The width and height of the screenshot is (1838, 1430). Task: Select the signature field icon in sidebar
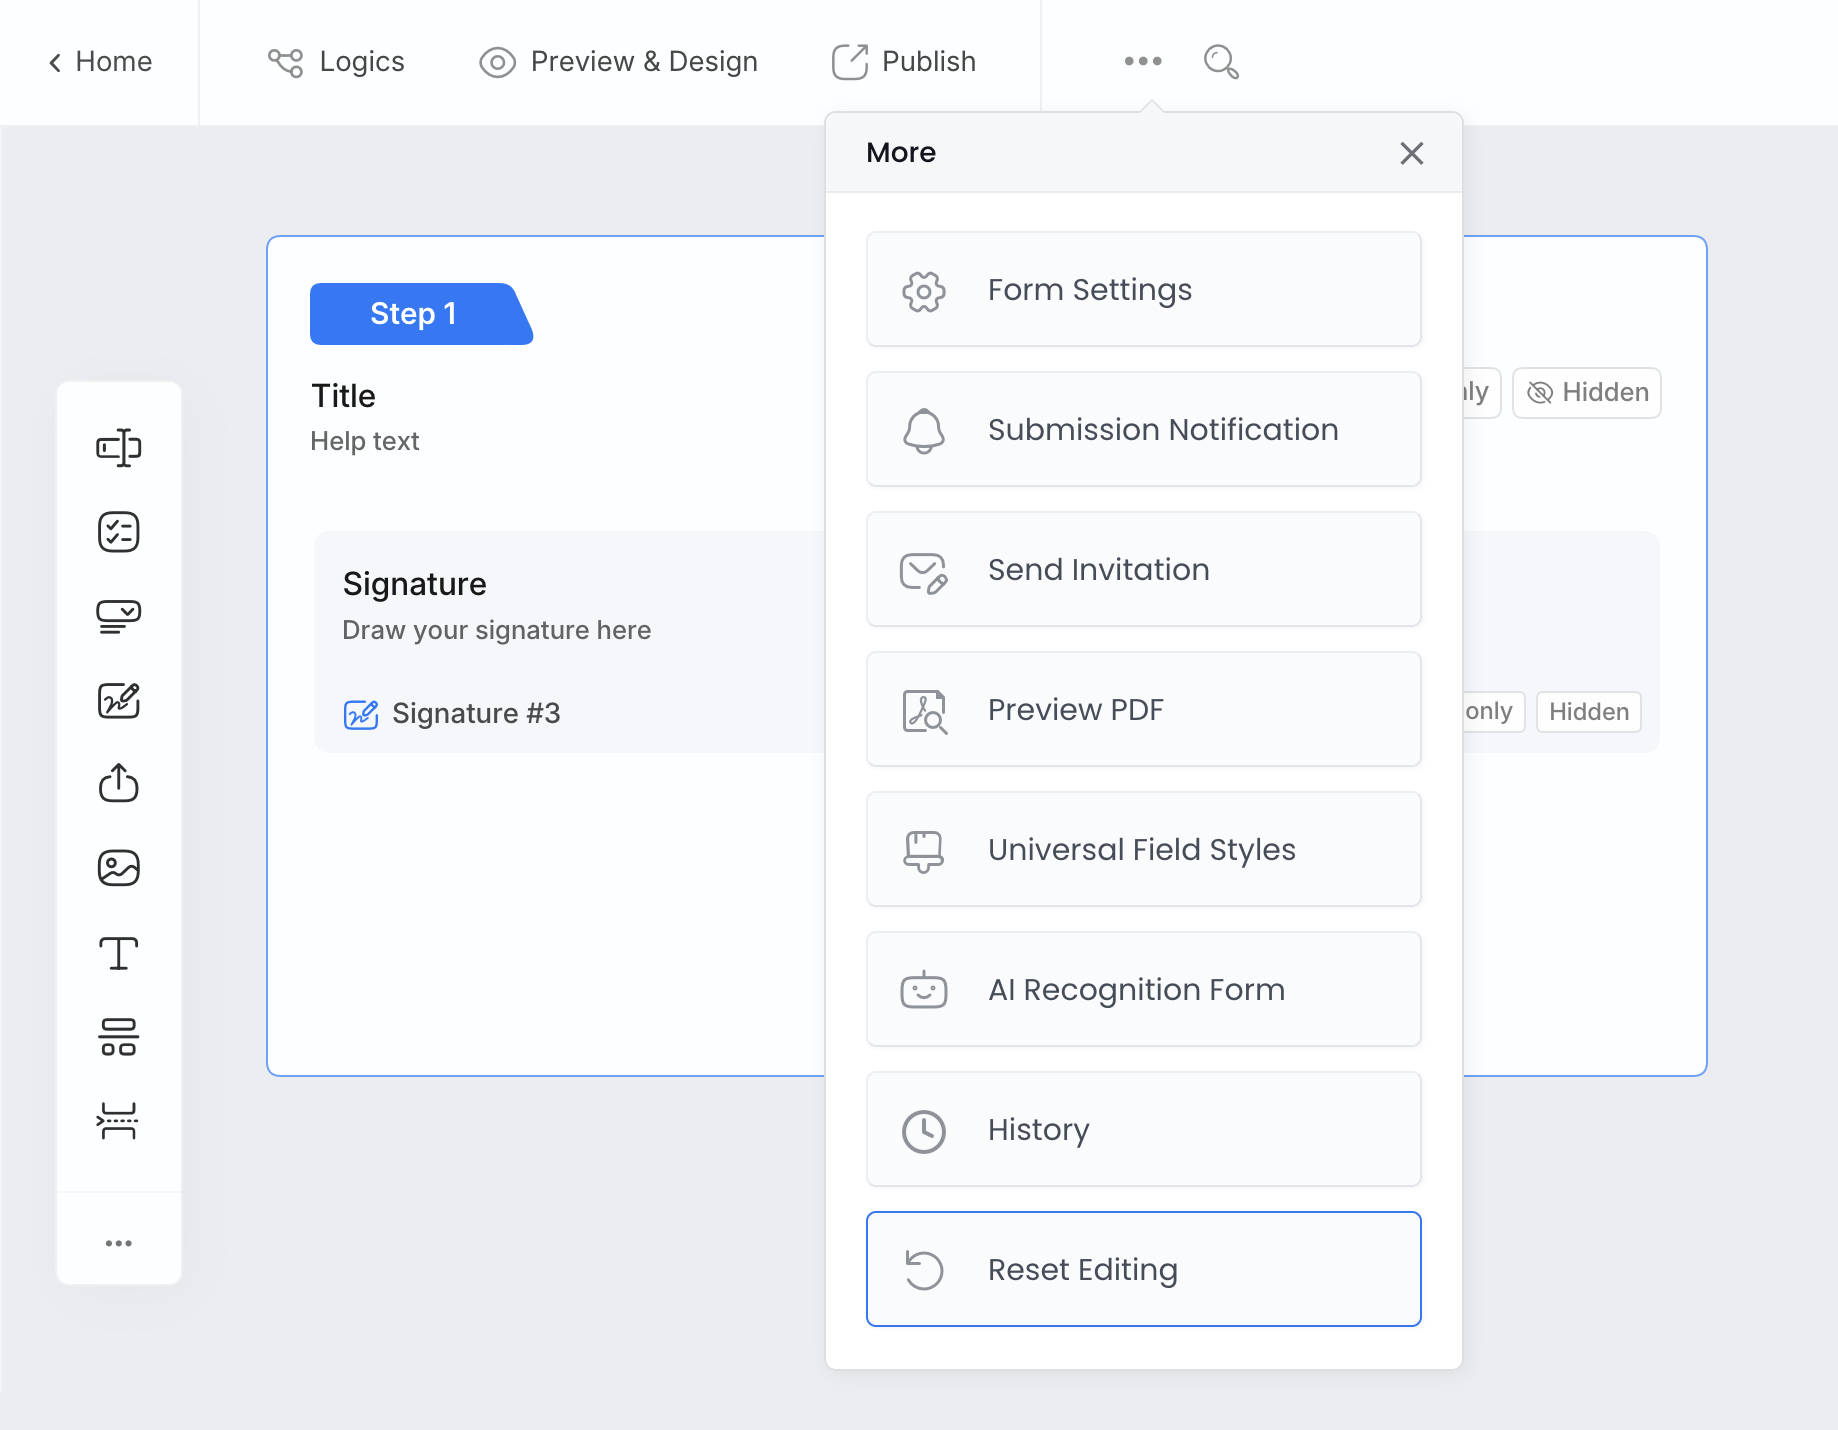118,700
